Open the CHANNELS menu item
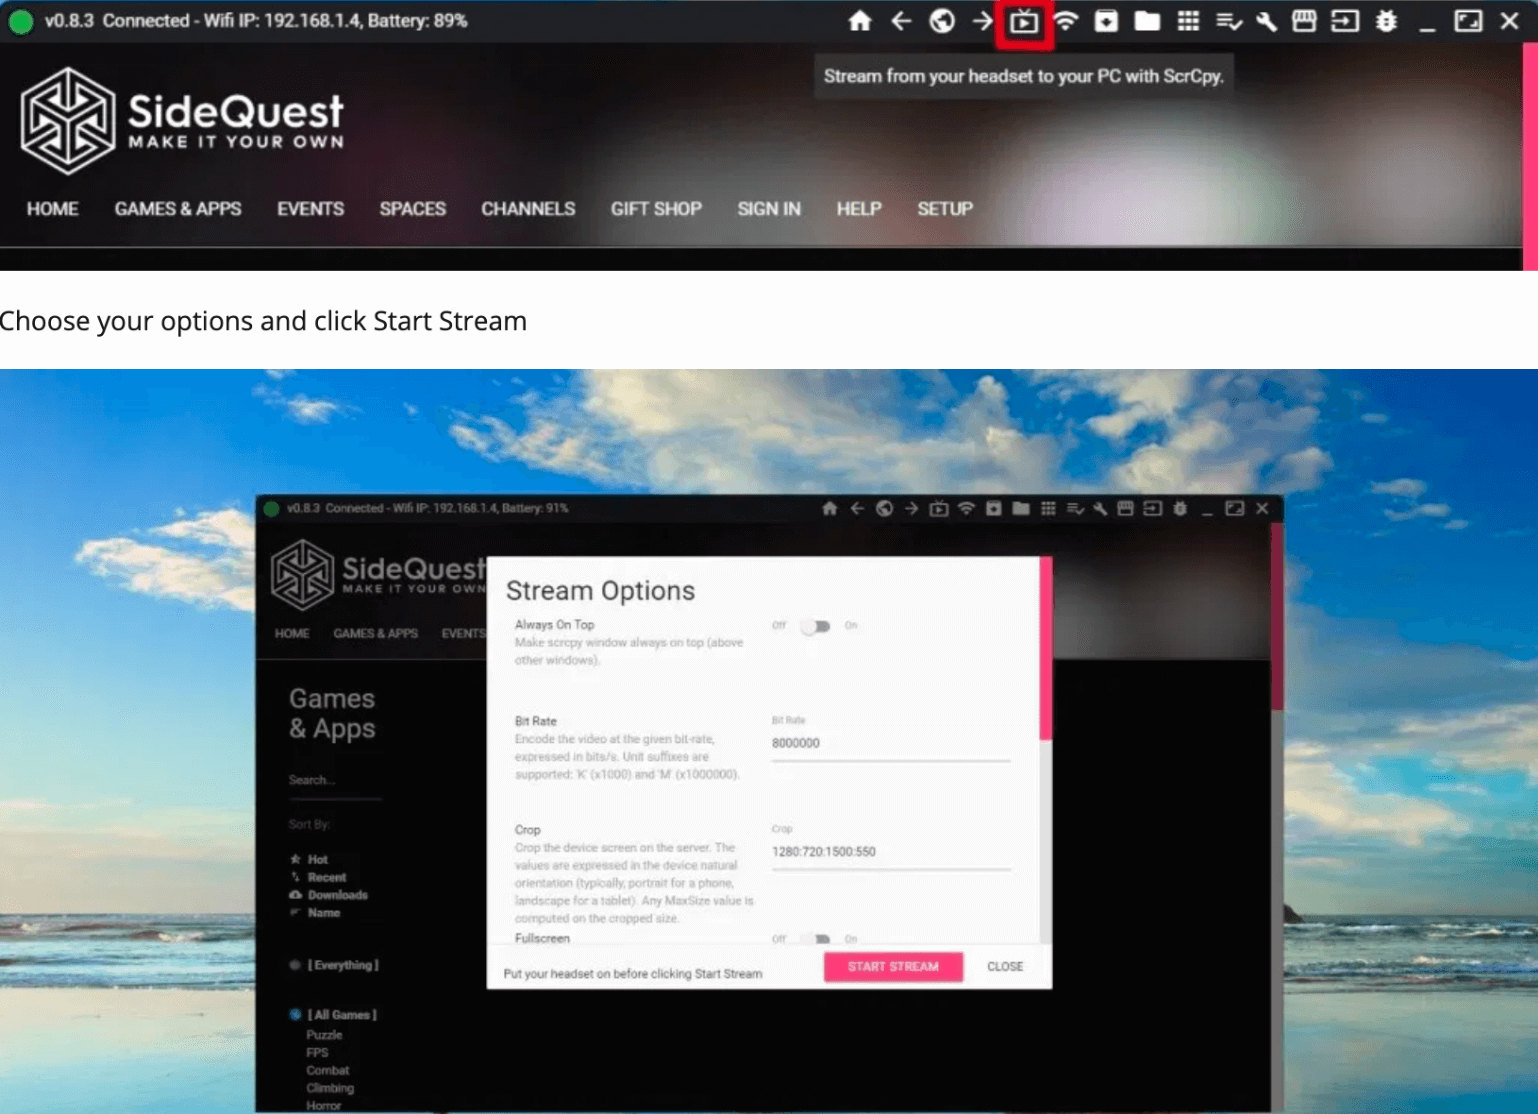 528,208
